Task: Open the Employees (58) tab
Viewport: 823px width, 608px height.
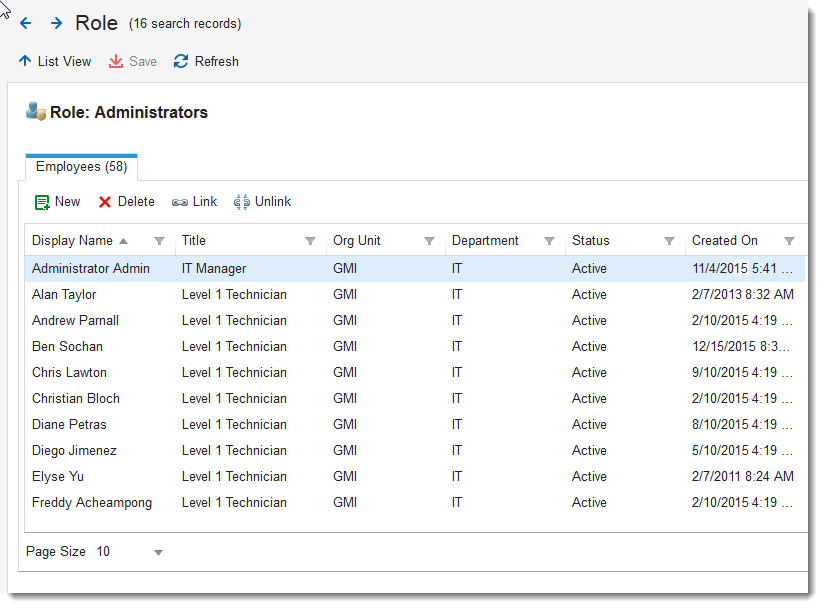Action: 81,167
